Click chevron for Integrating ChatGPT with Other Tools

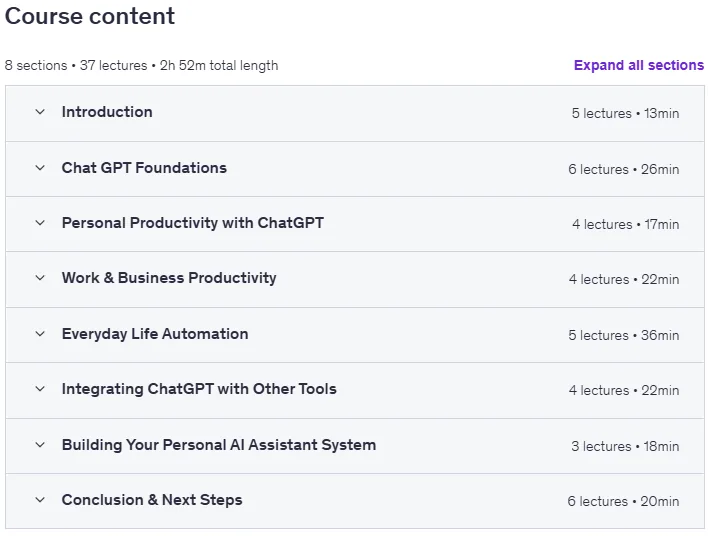[x=40, y=389]
